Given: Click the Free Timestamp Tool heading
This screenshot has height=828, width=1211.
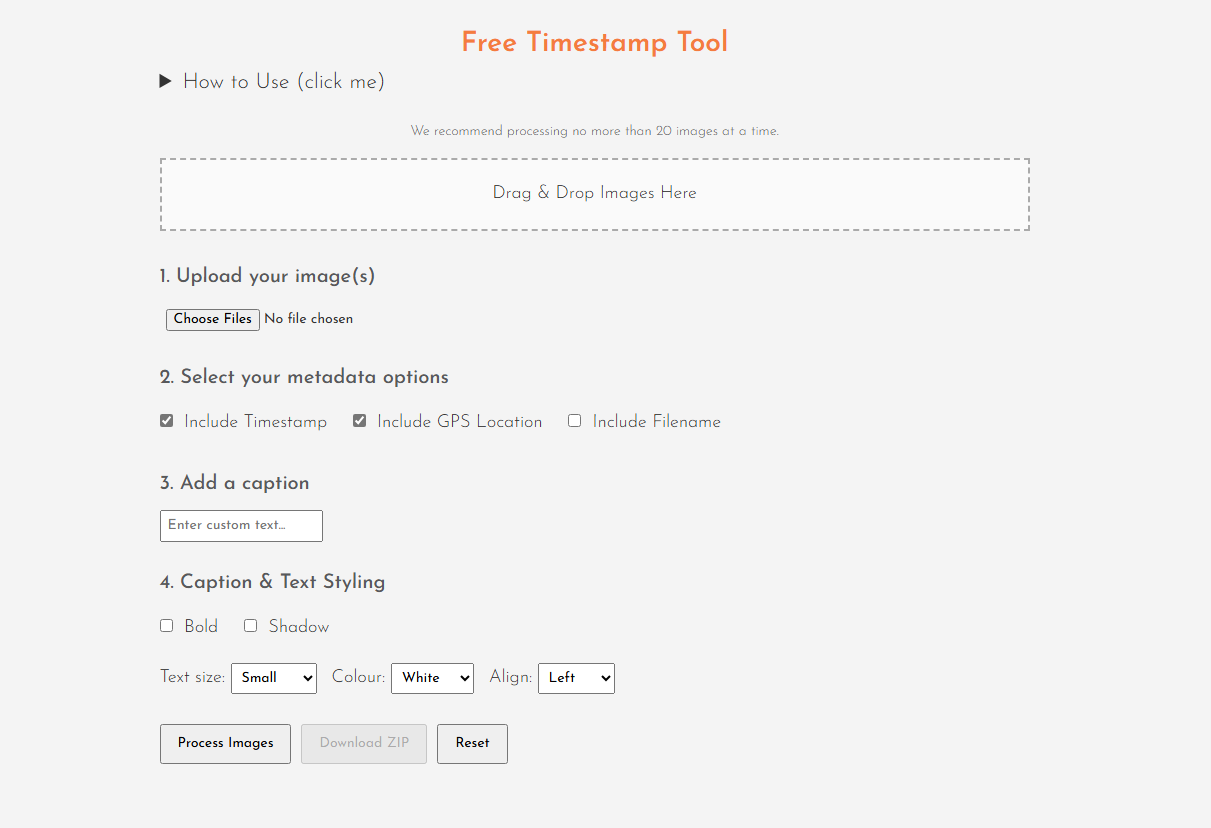Looking at the screenshot, I should pos(594,42).
